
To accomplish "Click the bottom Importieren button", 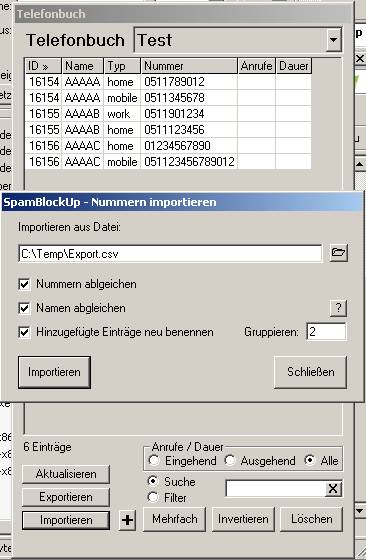I will click(x=66, y=520).
